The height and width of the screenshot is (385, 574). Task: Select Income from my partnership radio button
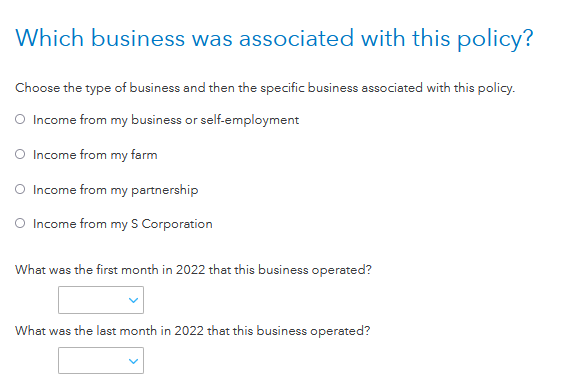tap(20, 189)
